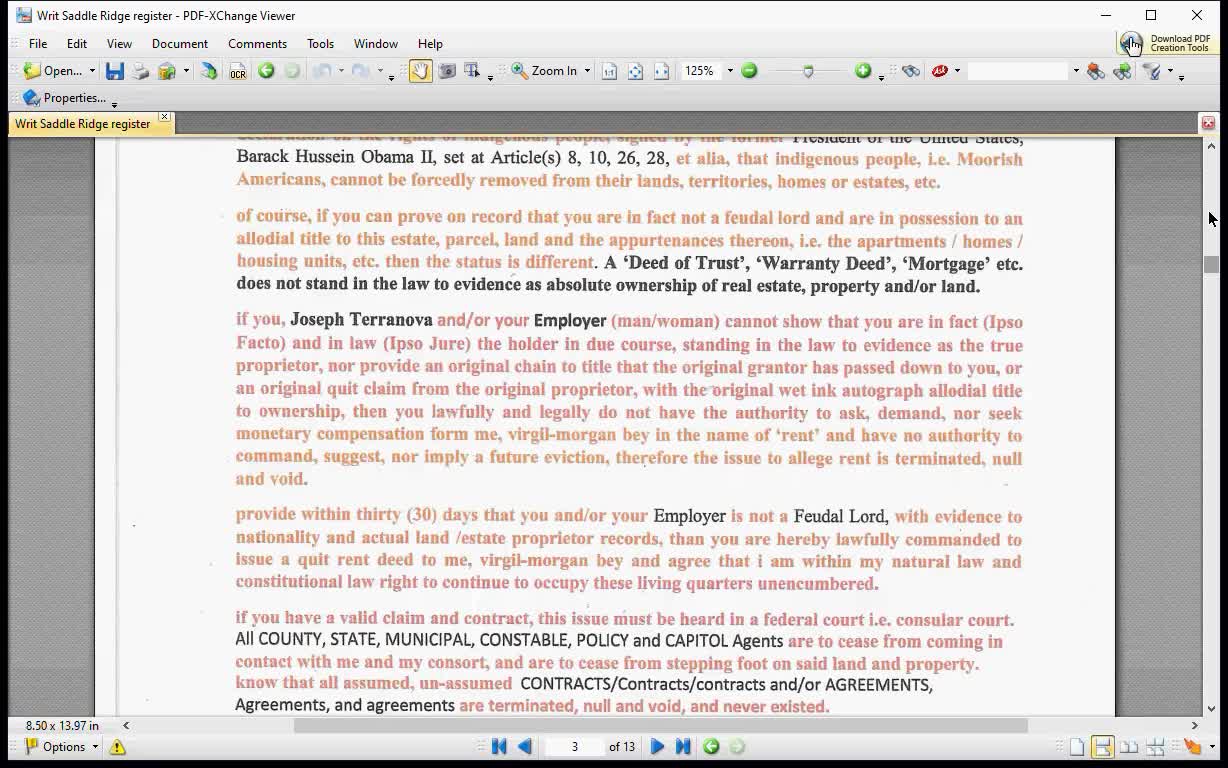Find previous match binoculars icon
Screen dimensions: 1228x768
pos(1096,71)
